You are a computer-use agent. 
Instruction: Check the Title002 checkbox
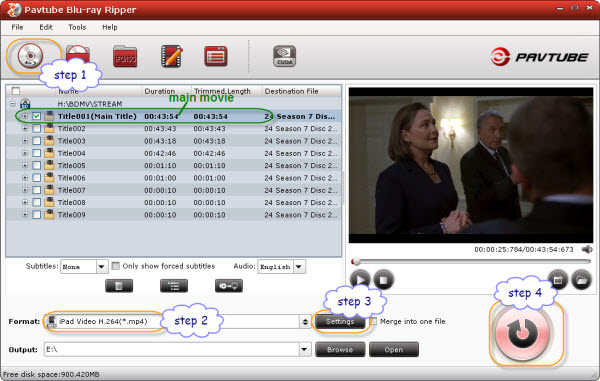tap(37, 129)
